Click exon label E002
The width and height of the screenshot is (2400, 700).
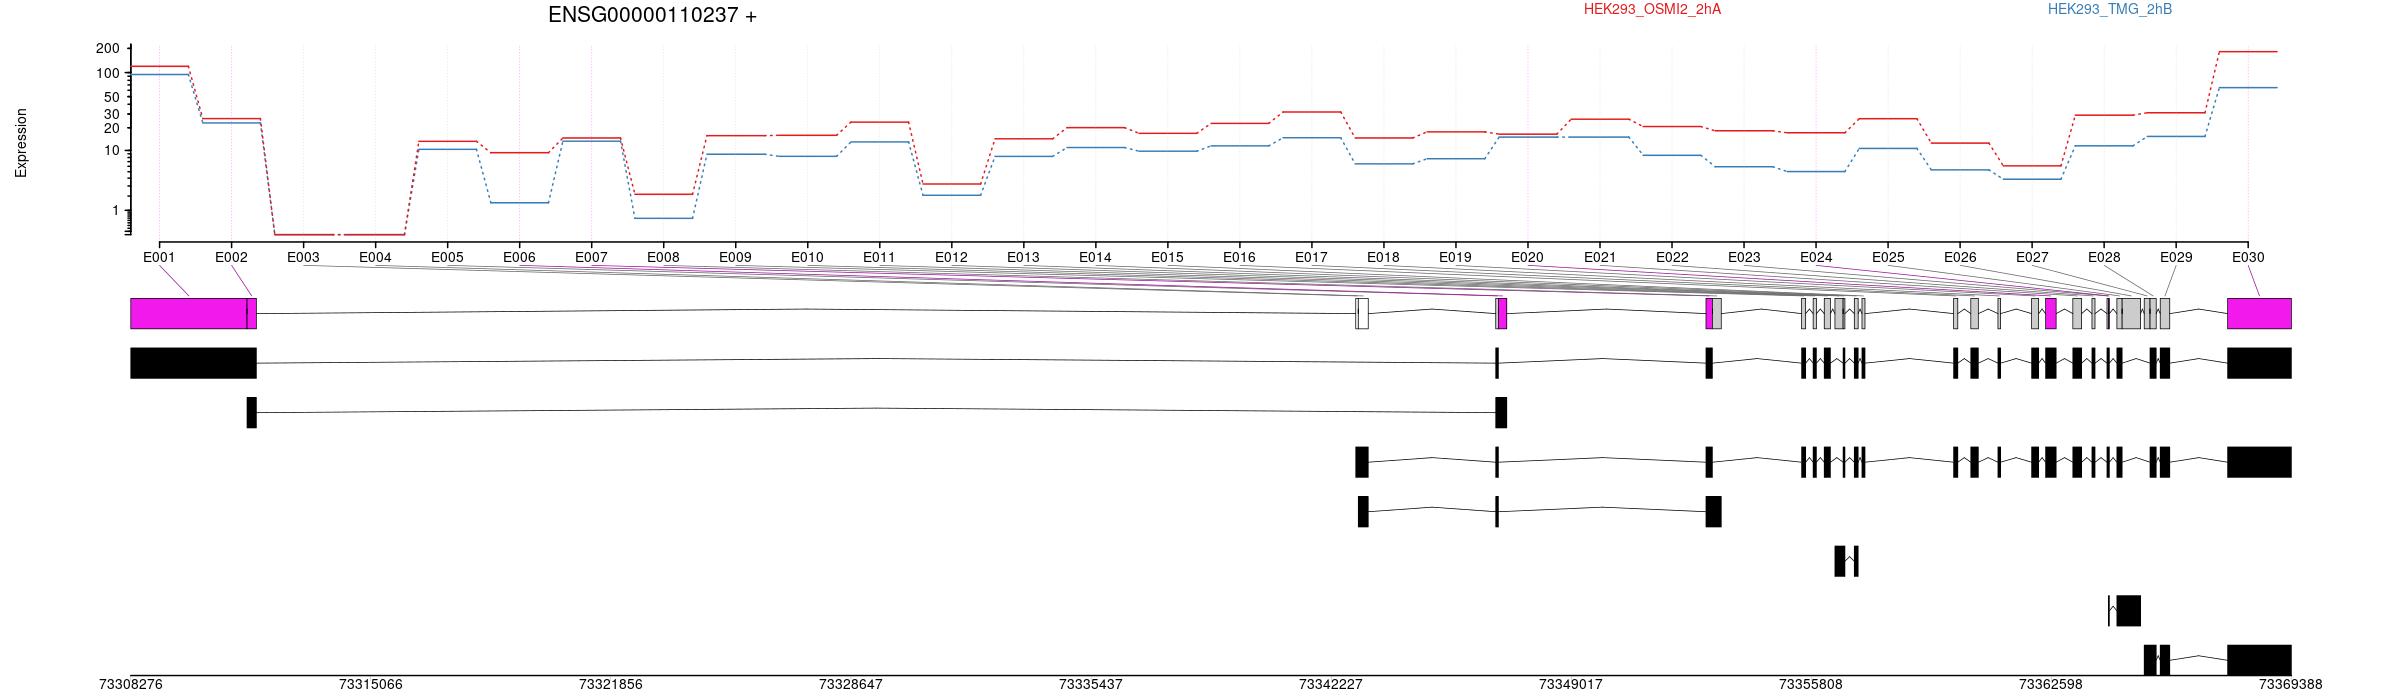pos(231,257)
